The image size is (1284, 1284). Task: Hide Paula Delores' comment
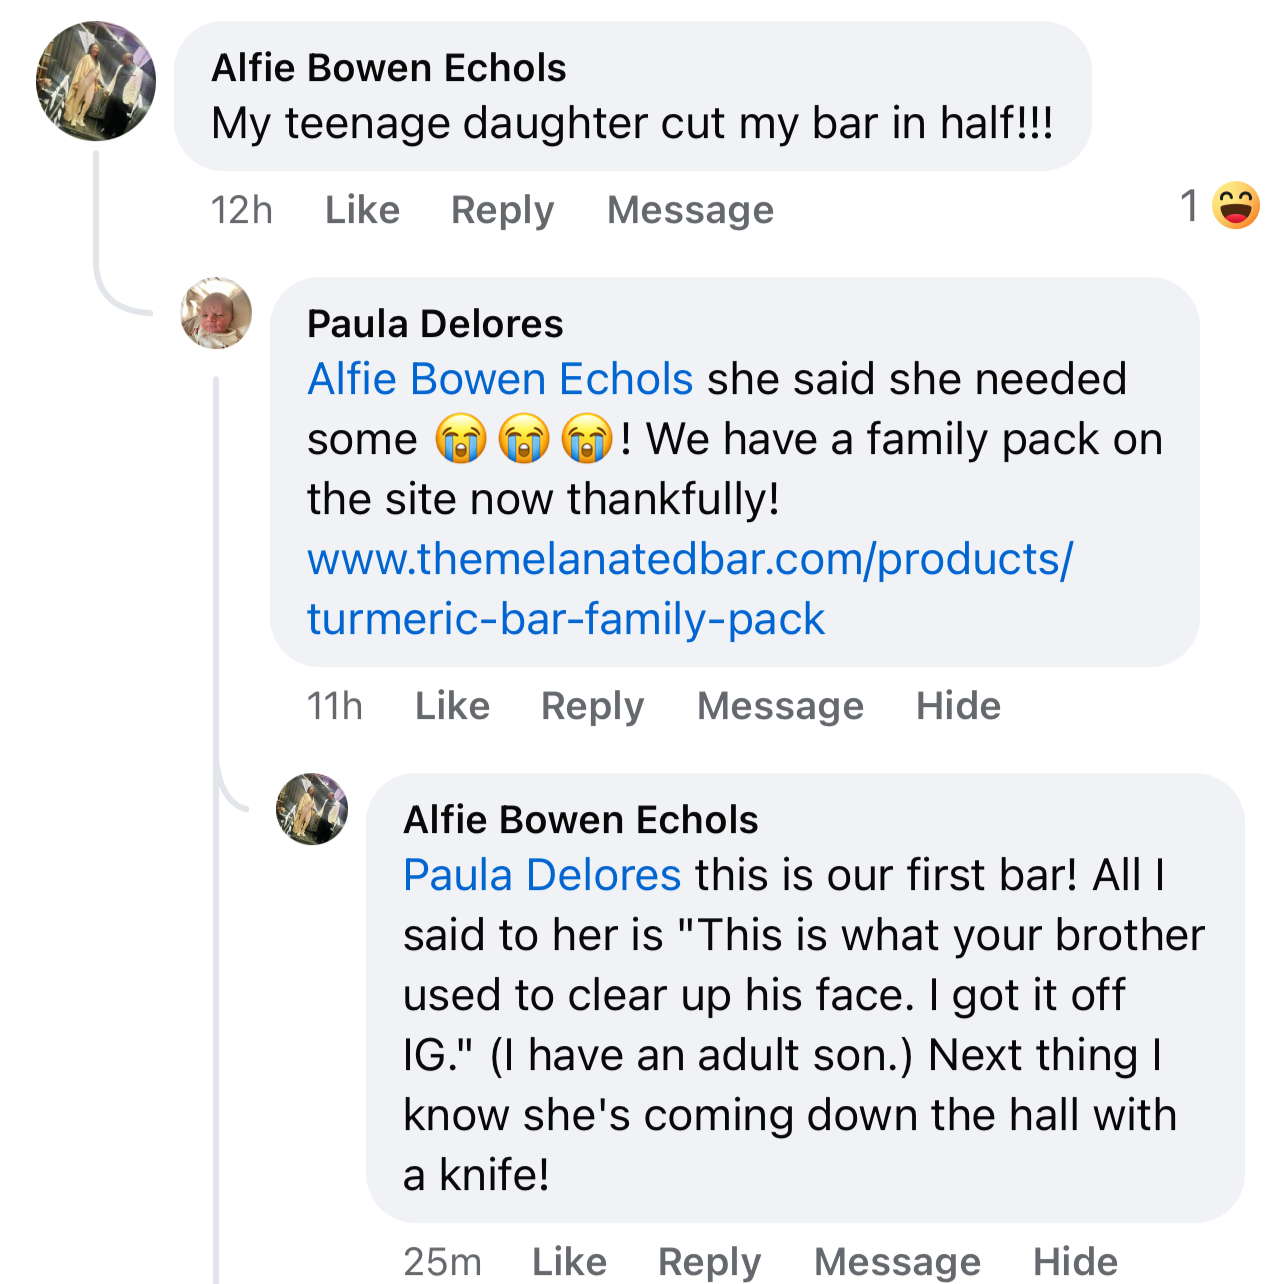958,706
